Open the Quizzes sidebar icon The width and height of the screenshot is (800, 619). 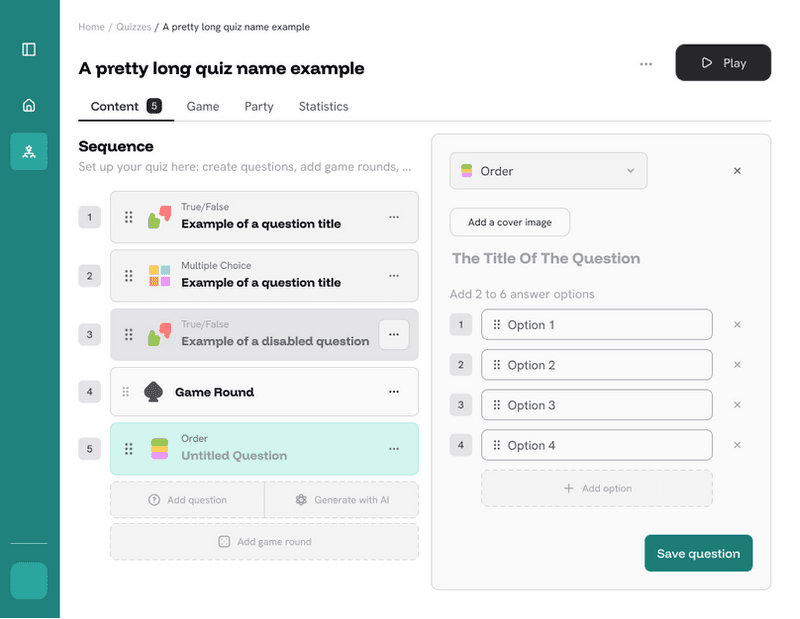tap(29, 152)
